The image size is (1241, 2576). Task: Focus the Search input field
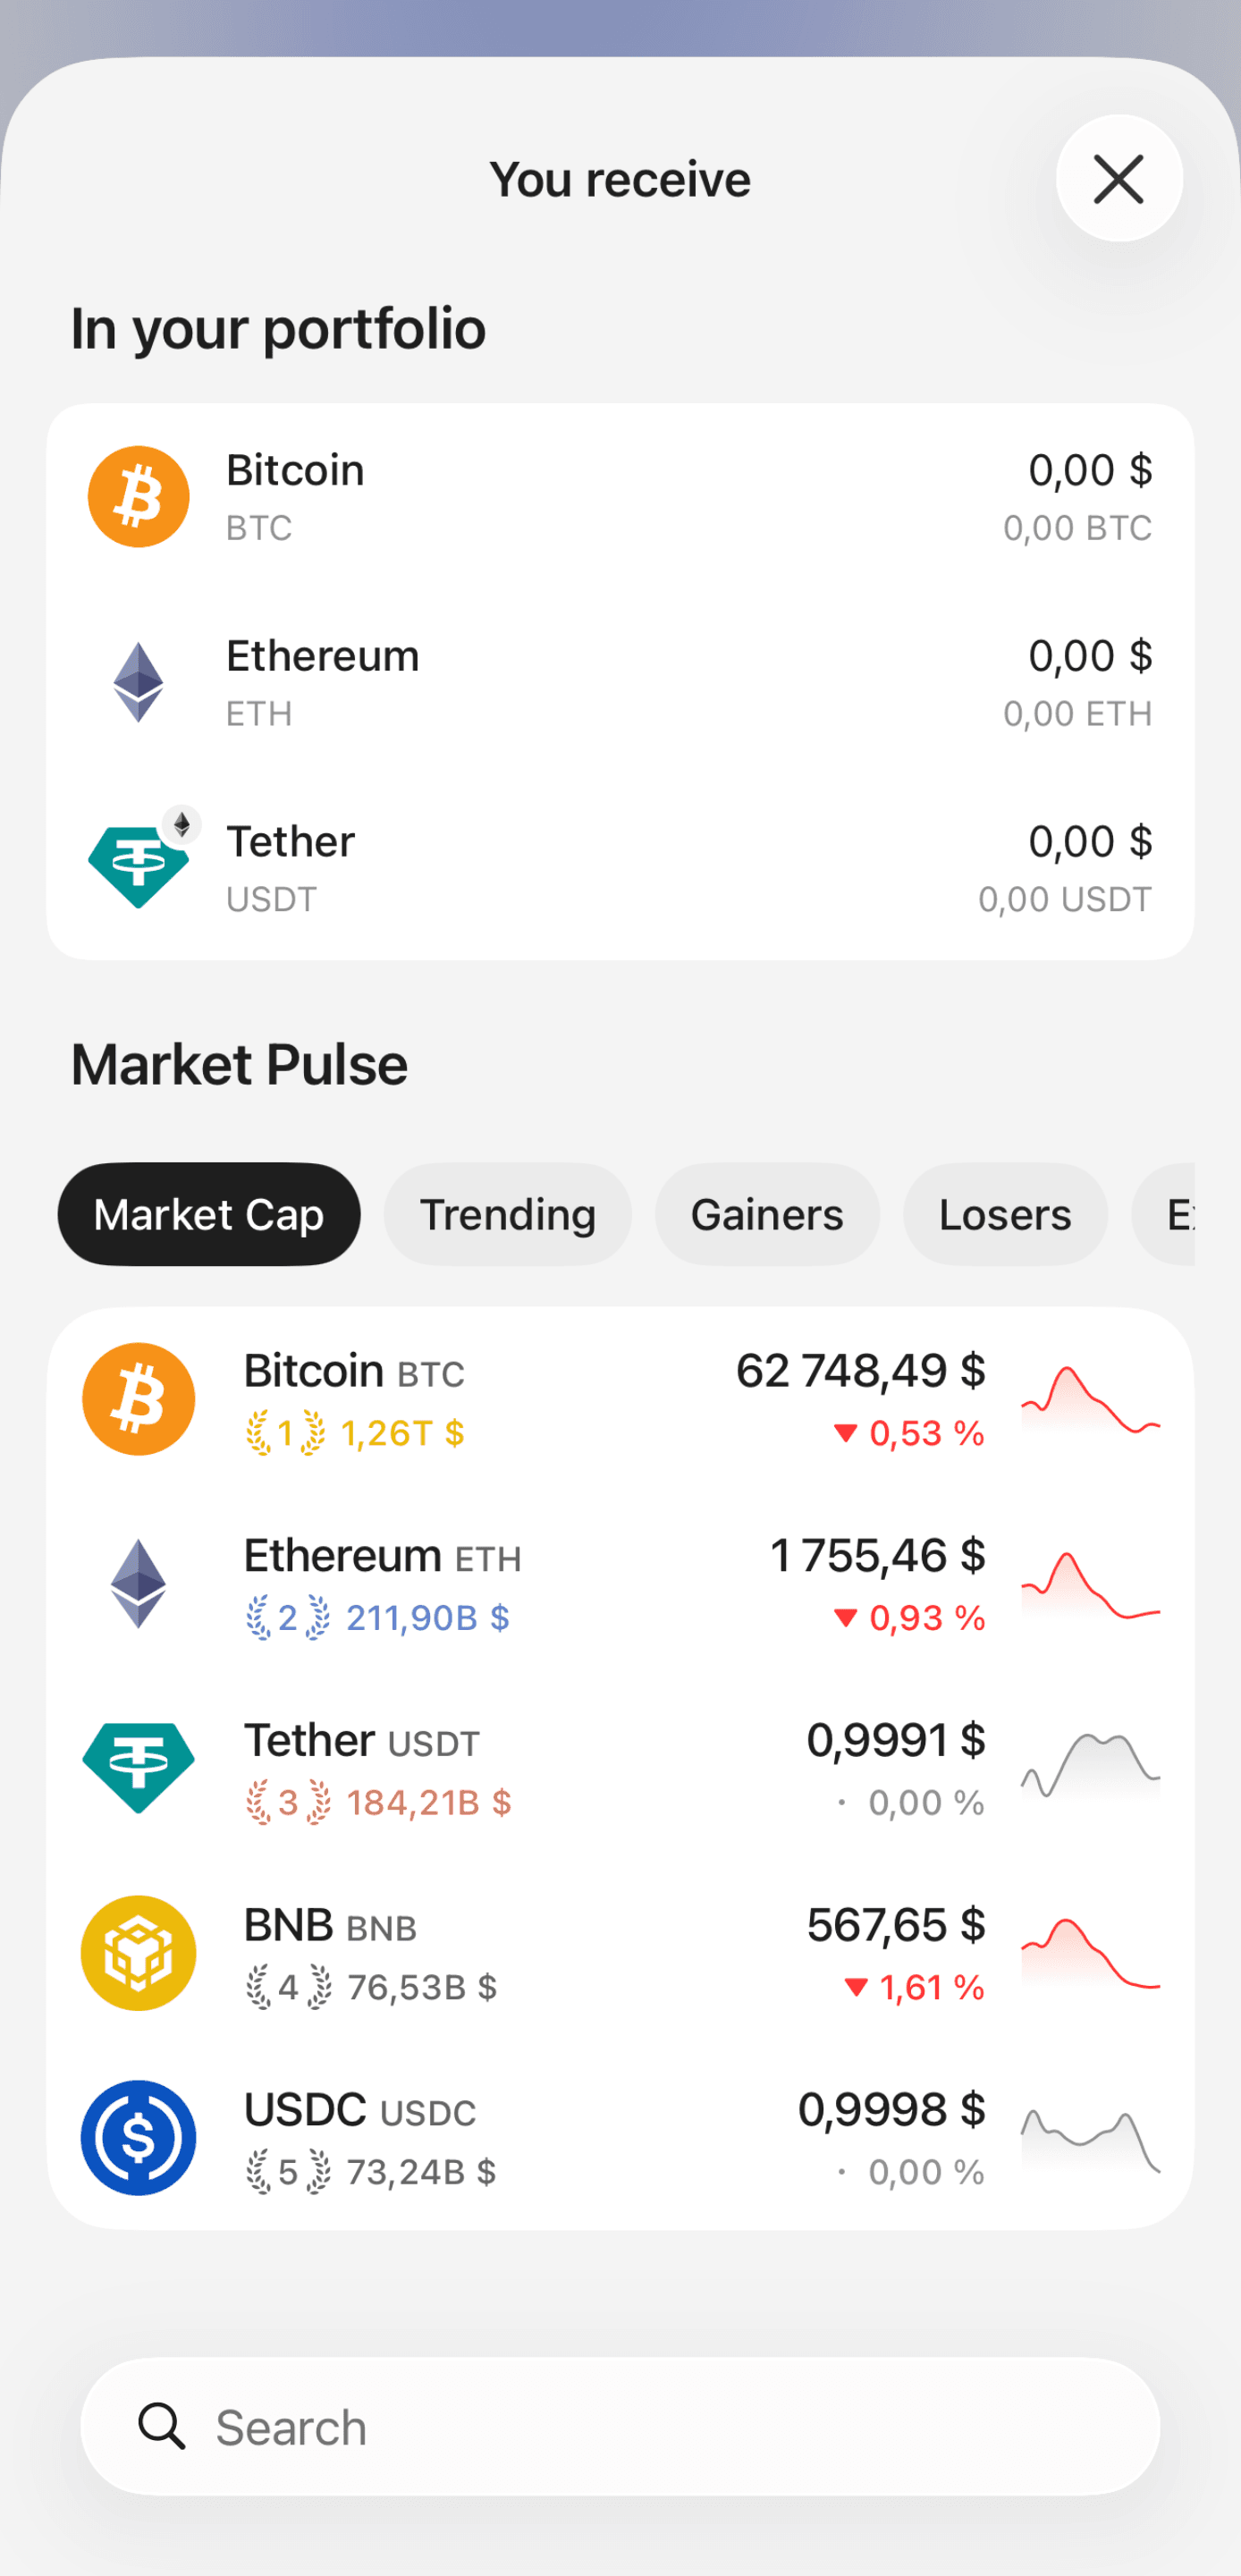pos(620,2426)
